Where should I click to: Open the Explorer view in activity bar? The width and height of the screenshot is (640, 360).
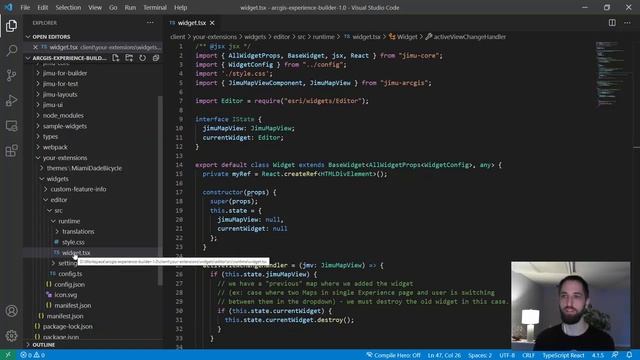[x=11, y=26]
